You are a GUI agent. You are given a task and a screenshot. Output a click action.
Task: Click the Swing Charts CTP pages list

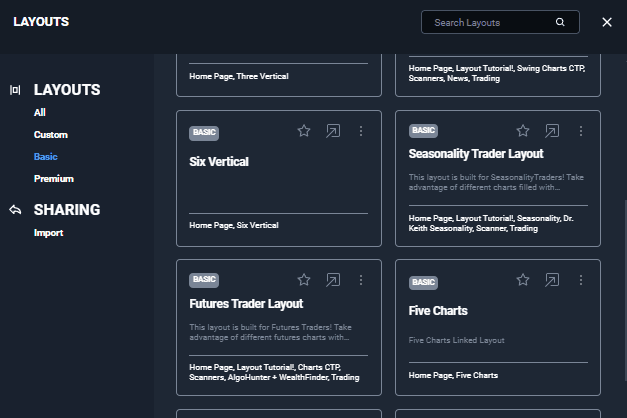497,73
